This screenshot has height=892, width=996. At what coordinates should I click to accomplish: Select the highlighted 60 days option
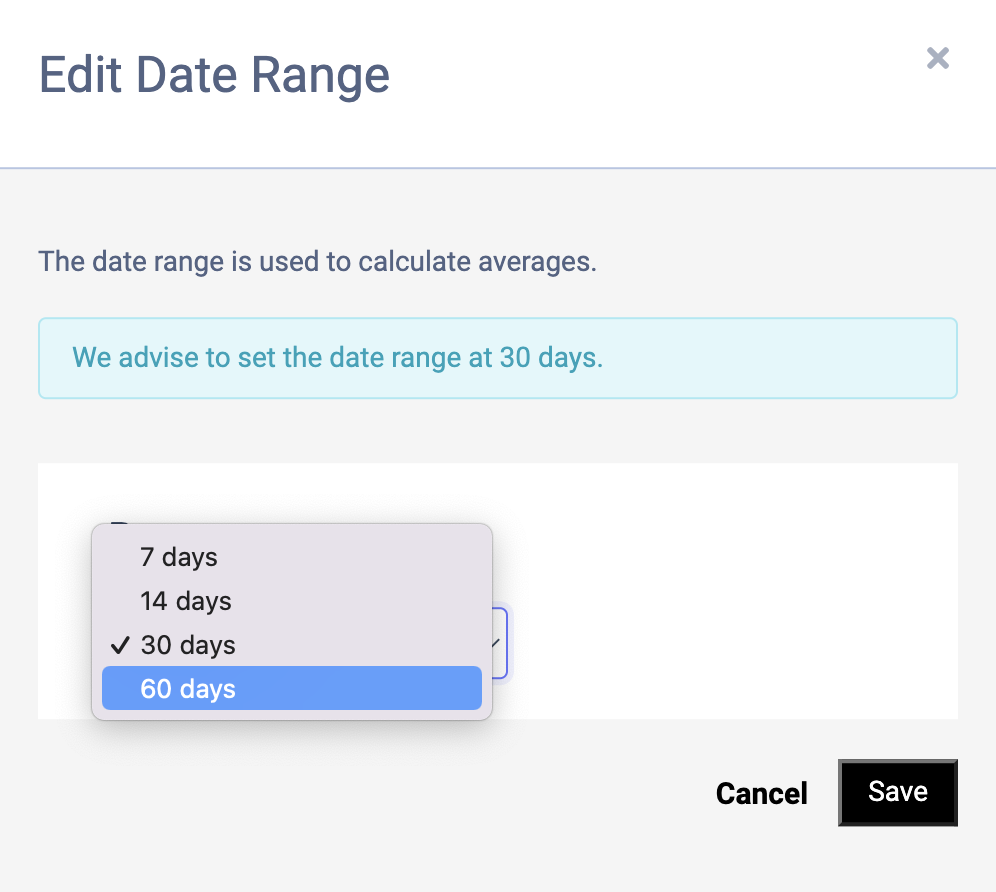click(x=188, y=689)
